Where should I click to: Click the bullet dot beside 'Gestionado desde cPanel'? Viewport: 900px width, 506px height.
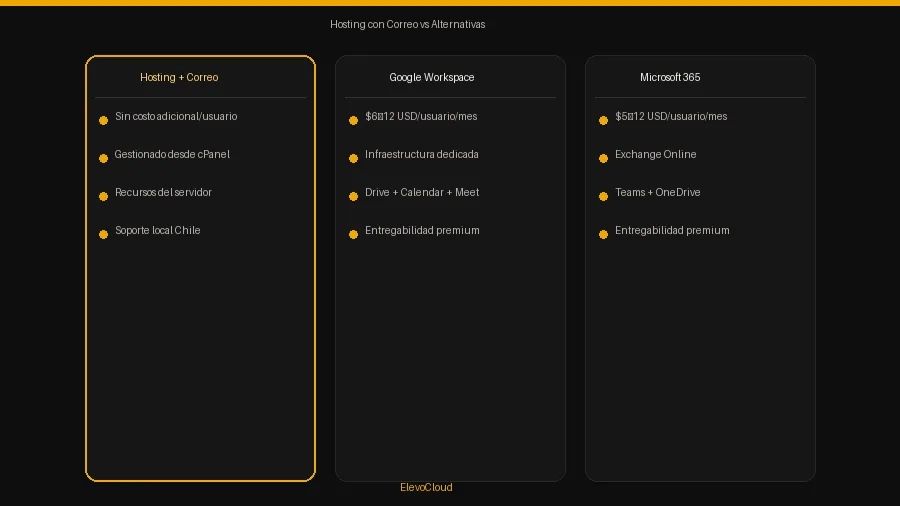[x=103, y=158]
